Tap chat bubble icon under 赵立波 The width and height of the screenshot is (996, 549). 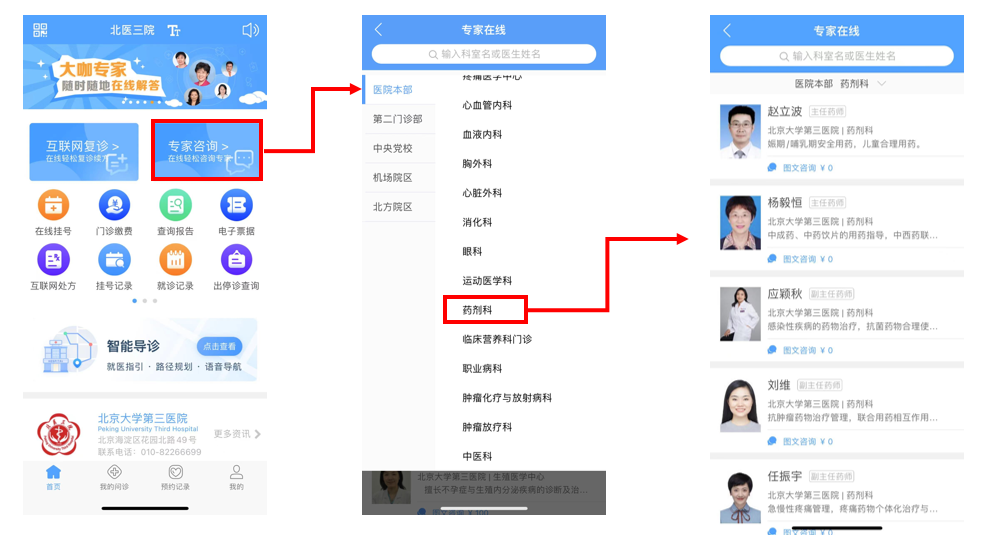(772, 168)
